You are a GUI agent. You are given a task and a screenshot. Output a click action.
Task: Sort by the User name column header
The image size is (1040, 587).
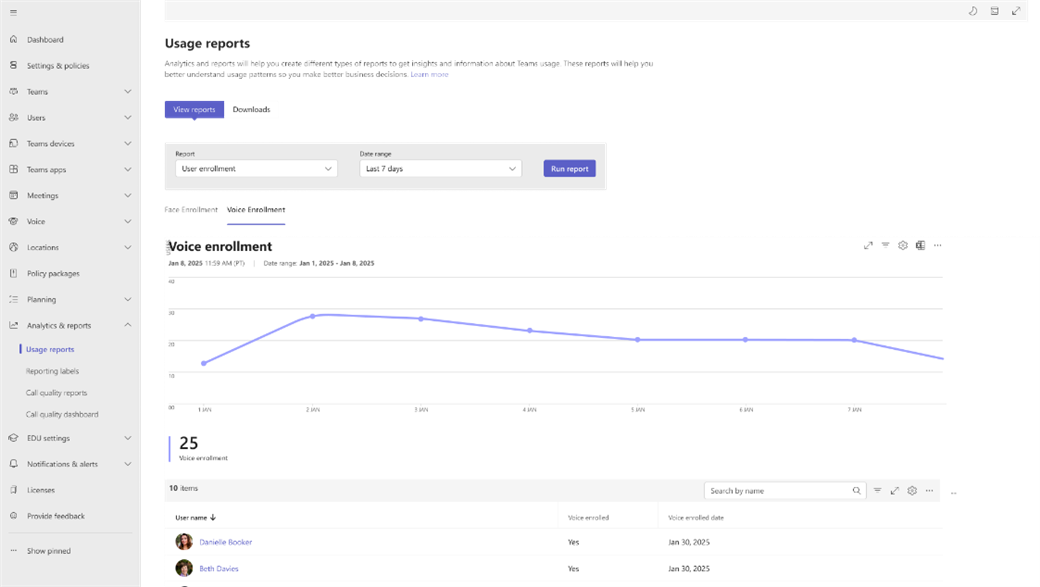point(196,518)
